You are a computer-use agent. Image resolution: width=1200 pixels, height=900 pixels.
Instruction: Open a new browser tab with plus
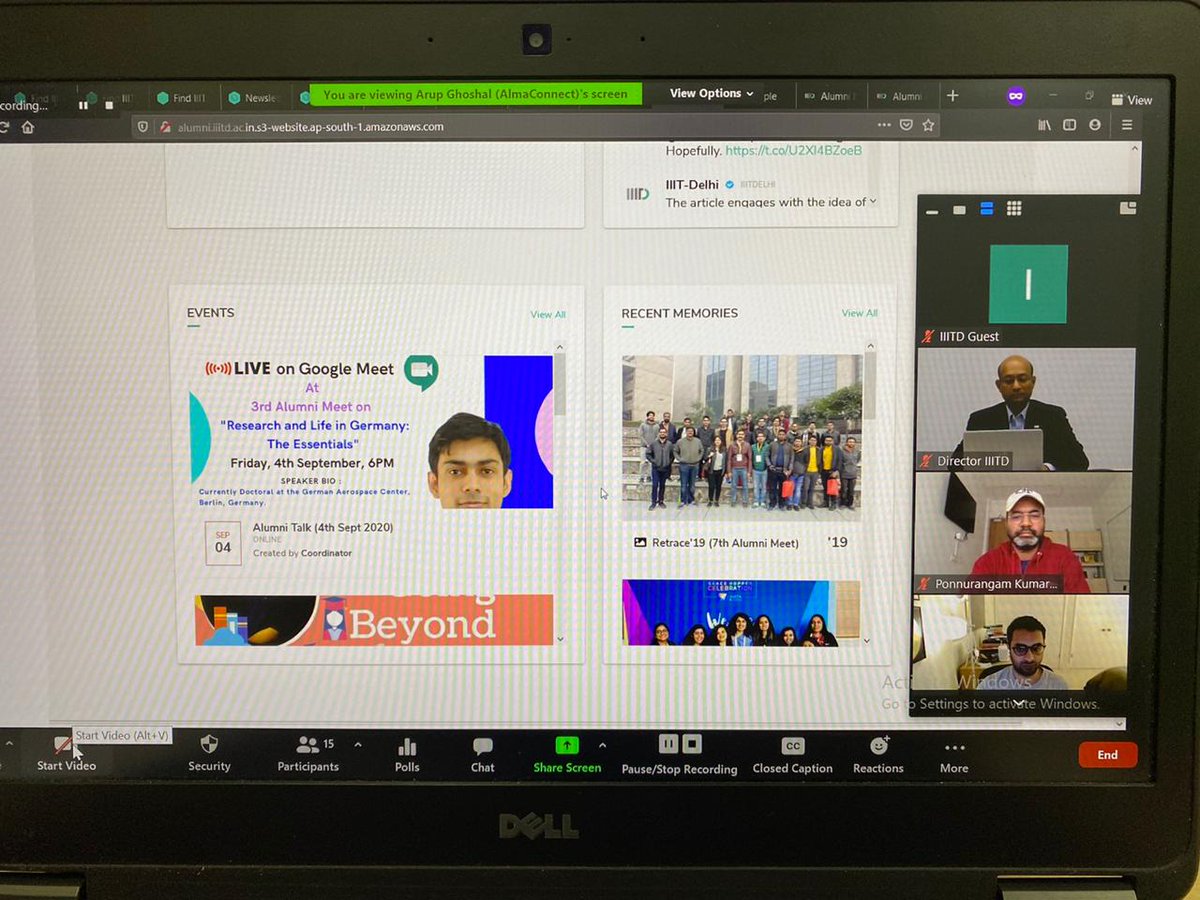click(x=952, y=96)
